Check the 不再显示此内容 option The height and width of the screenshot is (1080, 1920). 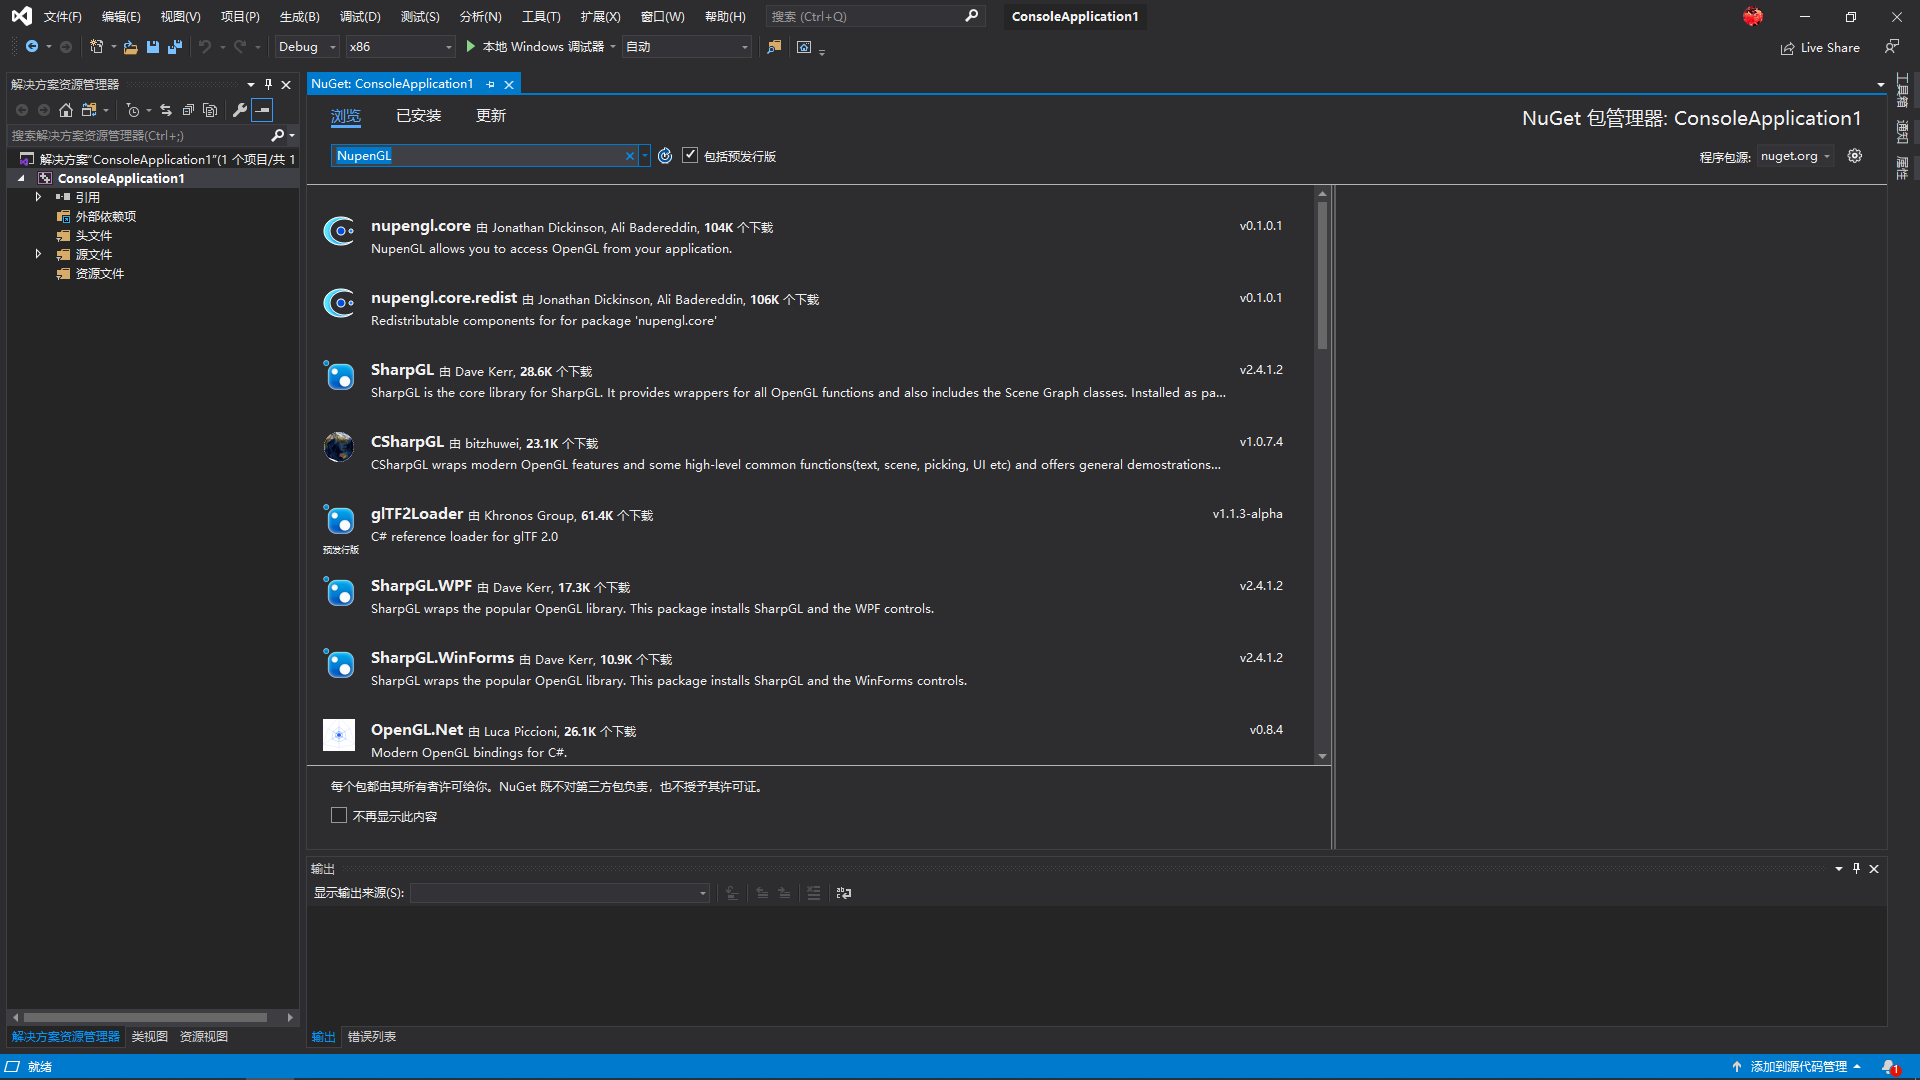click(339, 815)
